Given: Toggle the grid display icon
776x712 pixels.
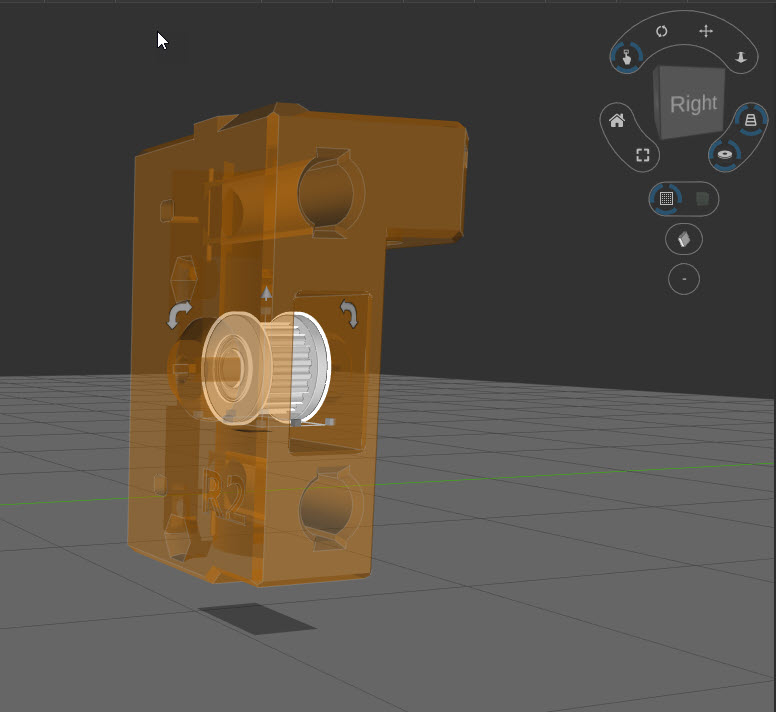Looking at the screenshot, I should click(x=666, y=198).
